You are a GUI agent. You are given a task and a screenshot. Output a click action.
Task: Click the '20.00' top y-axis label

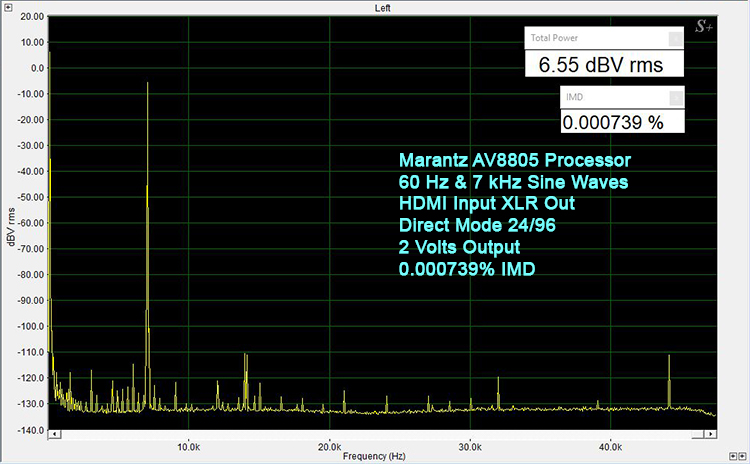[x=33, y=17]
